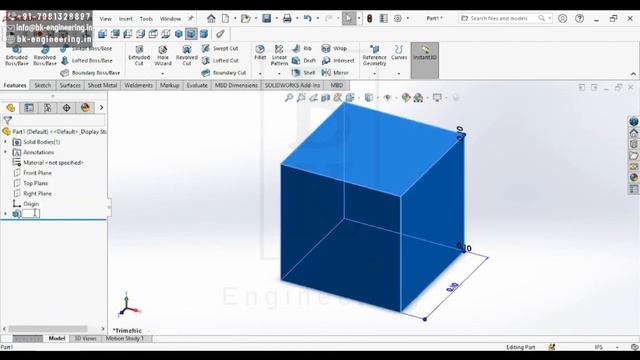
Task: Click the FeatureManager filter funnel icon
Action: click(7, 120)
